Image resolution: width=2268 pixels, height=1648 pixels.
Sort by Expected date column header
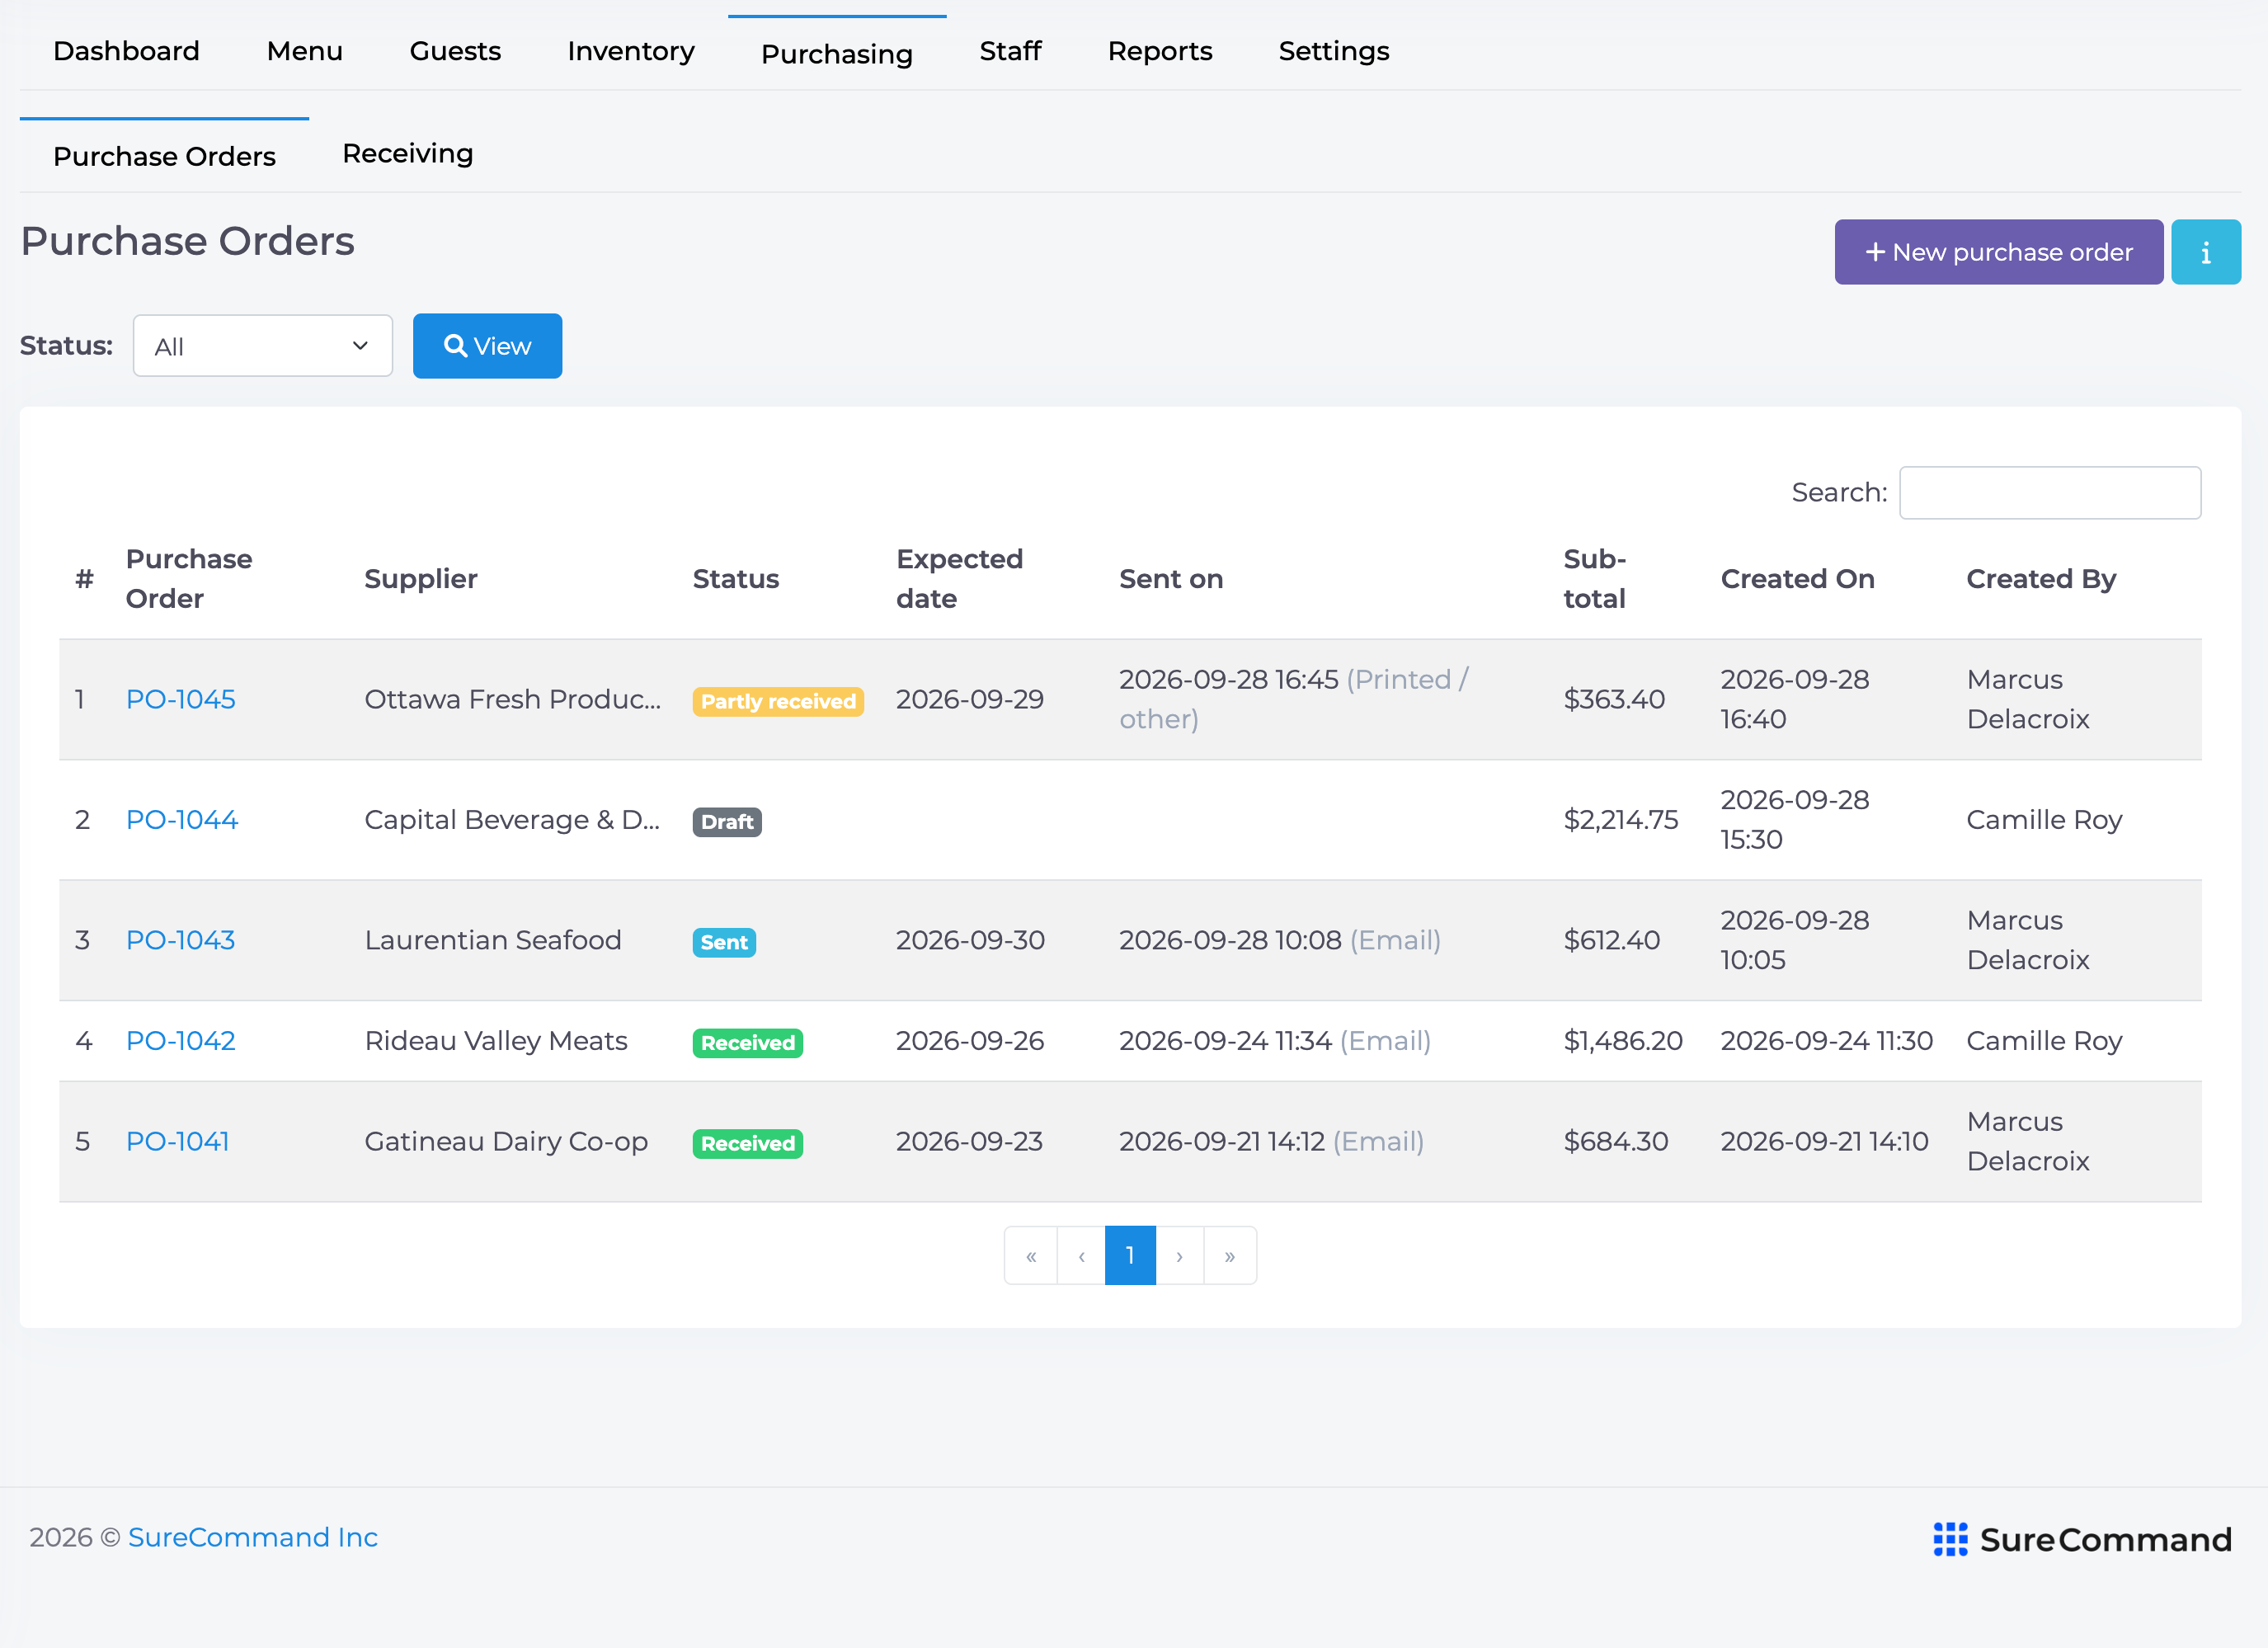[x=959, y=578]
